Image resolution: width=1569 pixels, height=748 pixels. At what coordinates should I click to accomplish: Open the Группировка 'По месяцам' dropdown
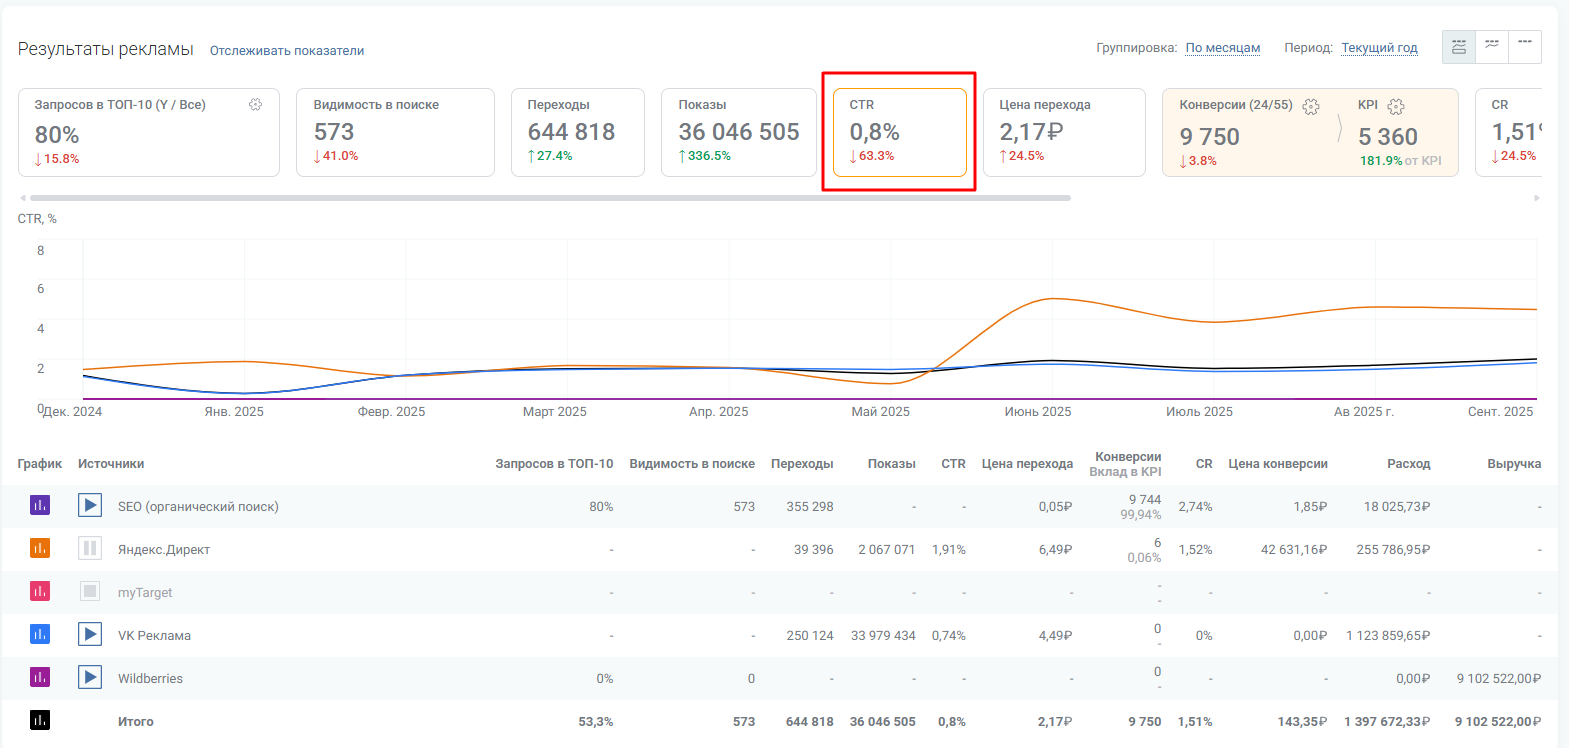1222,48
